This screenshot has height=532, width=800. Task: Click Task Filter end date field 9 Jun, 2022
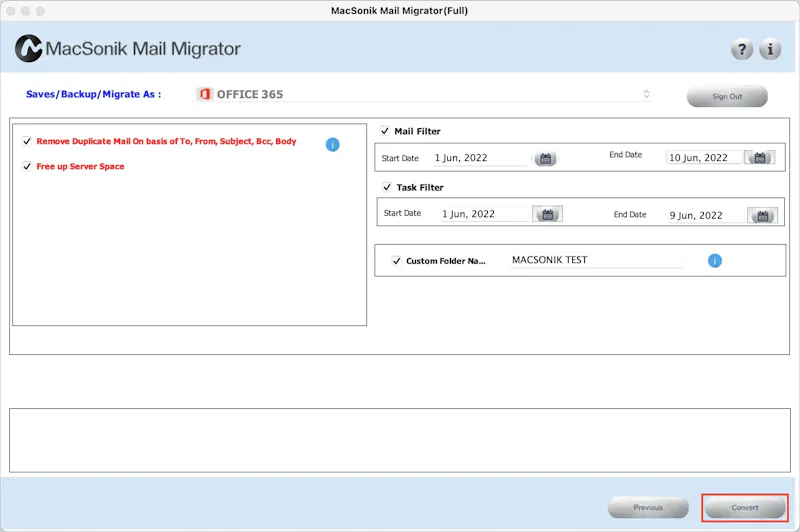pyautogui.click(x=706, y=215)
